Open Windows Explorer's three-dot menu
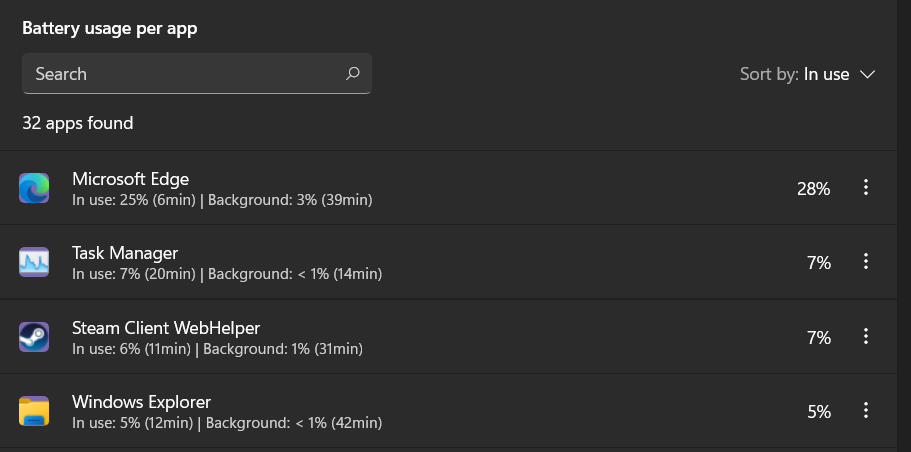The width and height of the screenshot is (911, 452). point(866,411)
